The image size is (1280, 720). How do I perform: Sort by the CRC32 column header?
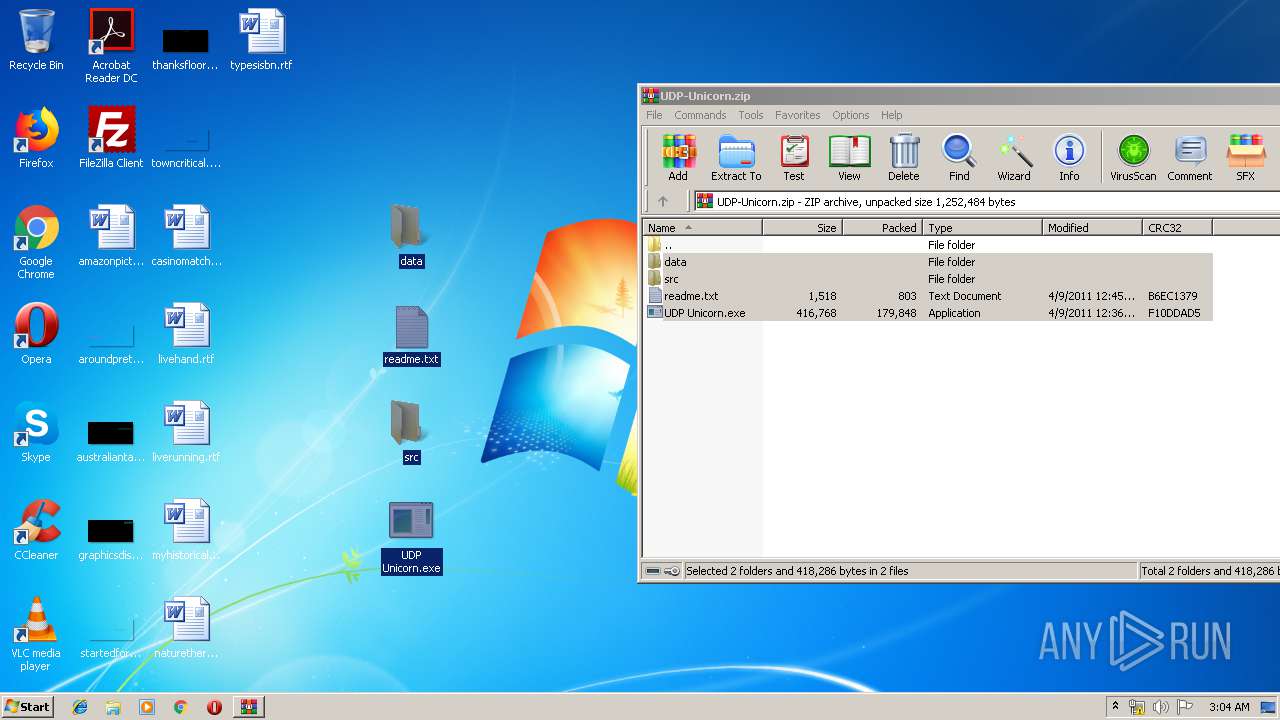pyautogui.click(x=1178, y=228)
